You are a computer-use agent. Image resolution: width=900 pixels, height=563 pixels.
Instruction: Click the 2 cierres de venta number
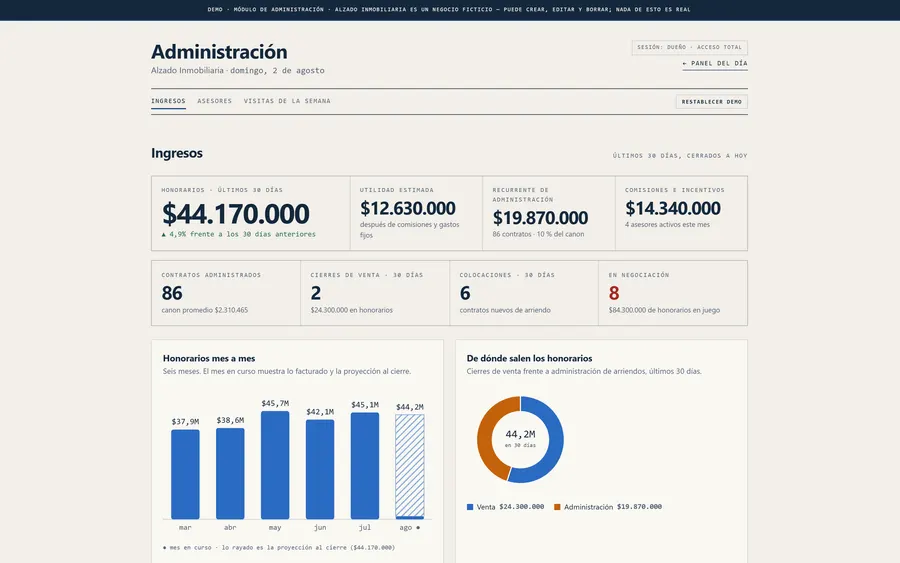point(316,293)
